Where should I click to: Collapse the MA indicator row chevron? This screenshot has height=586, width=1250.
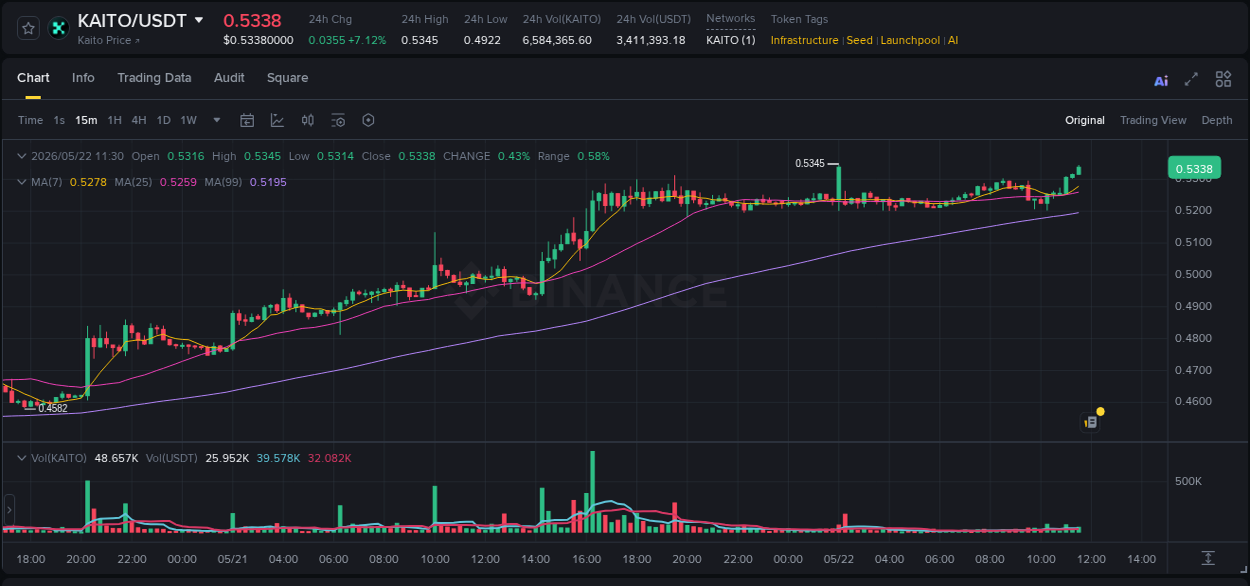[x=22, y=182]
